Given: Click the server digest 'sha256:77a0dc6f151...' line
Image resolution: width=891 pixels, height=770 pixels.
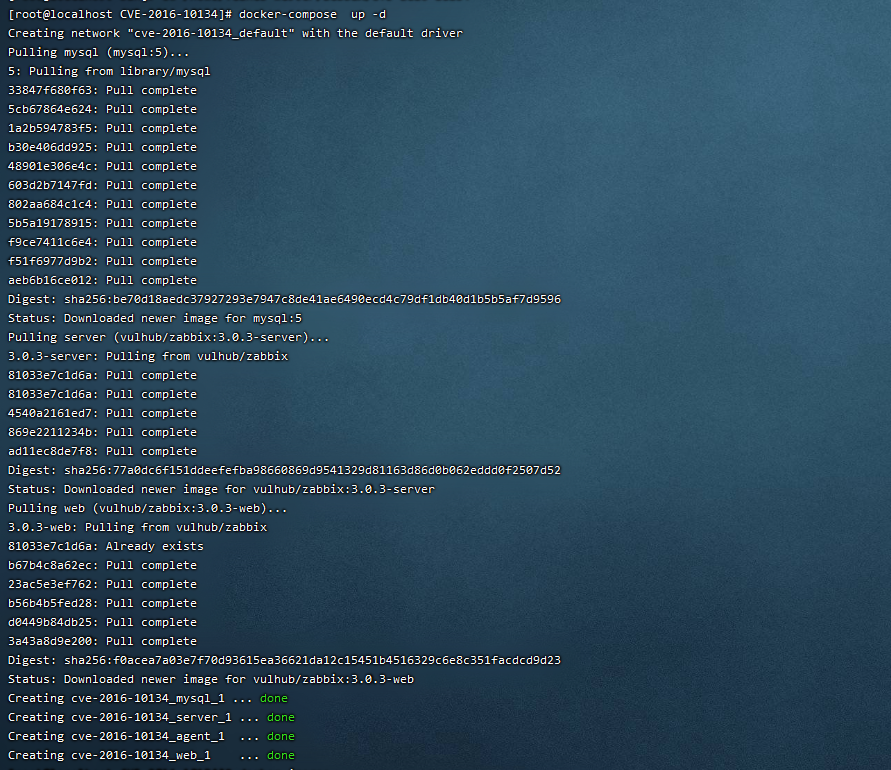Looking at the screenshot, I should (x=284, y=471).
